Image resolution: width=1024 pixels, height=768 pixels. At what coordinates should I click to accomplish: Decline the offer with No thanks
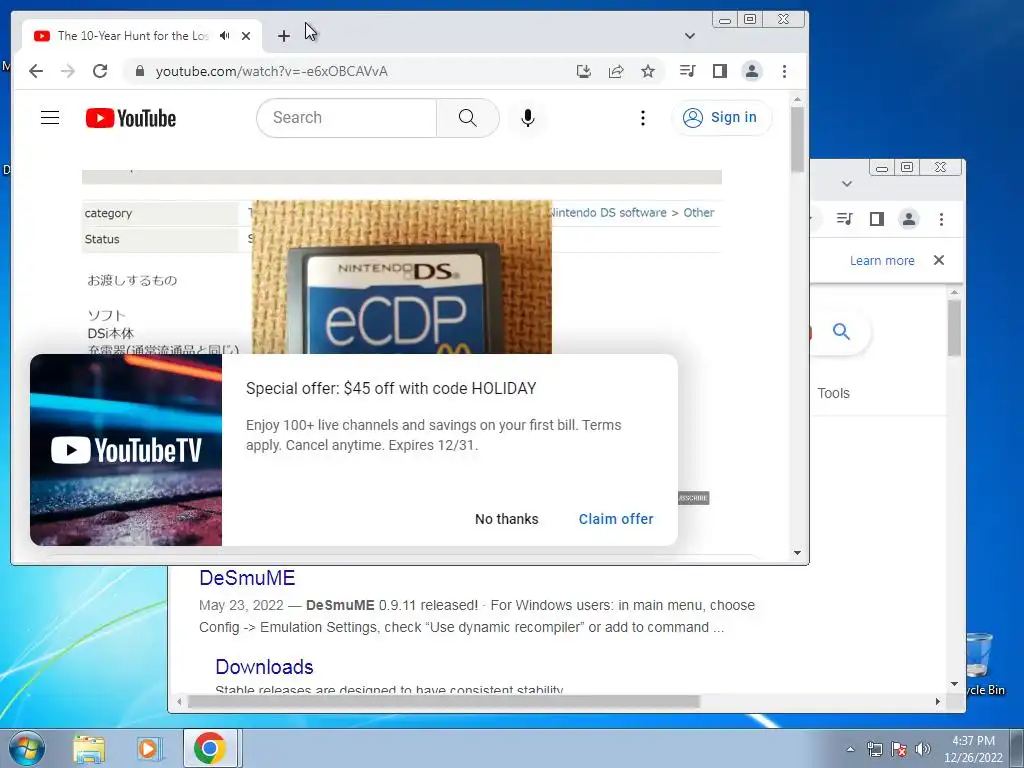507,519
